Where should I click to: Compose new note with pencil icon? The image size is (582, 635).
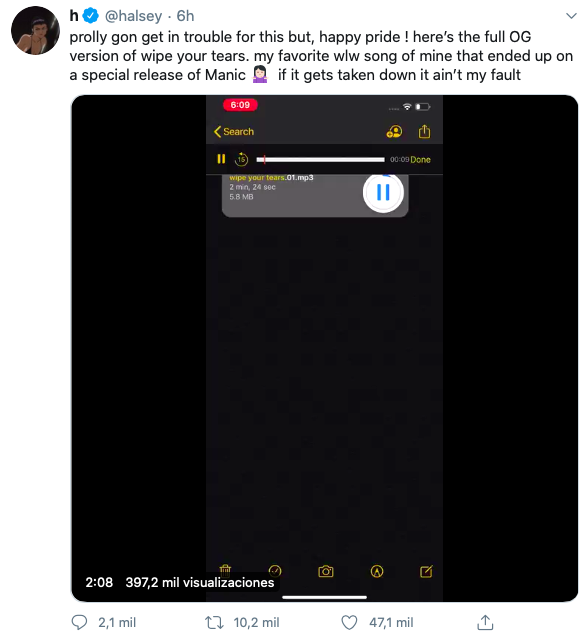pyautogui.click(x=426, y=571)
